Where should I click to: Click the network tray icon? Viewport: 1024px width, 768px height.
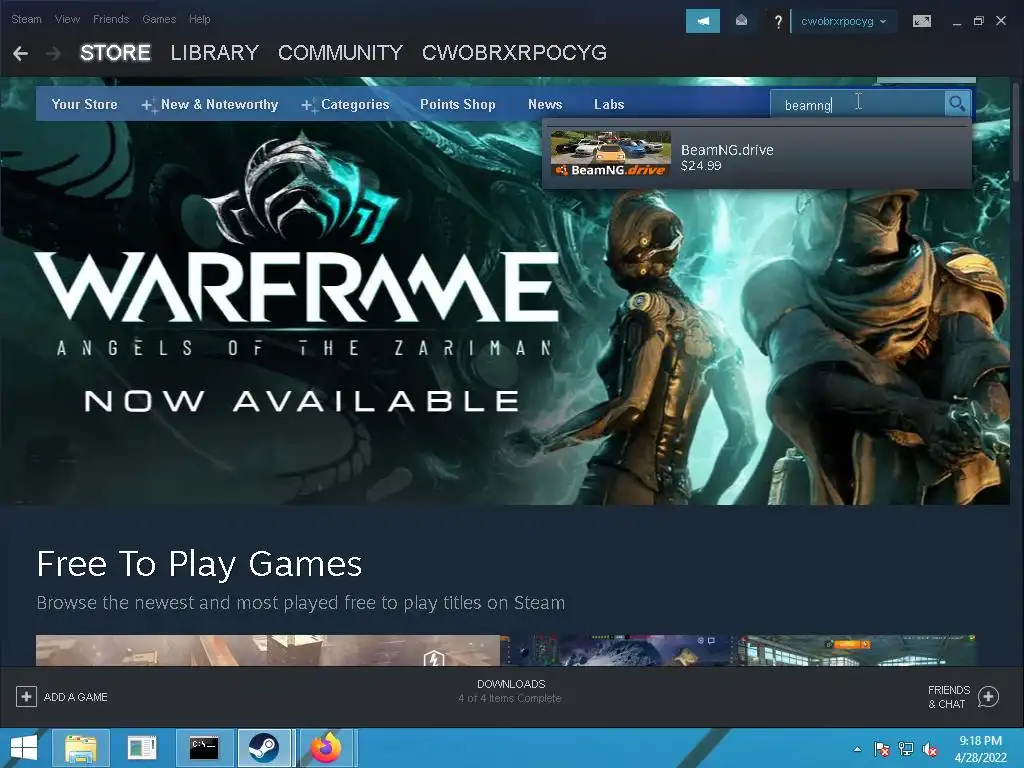(906, 749)
